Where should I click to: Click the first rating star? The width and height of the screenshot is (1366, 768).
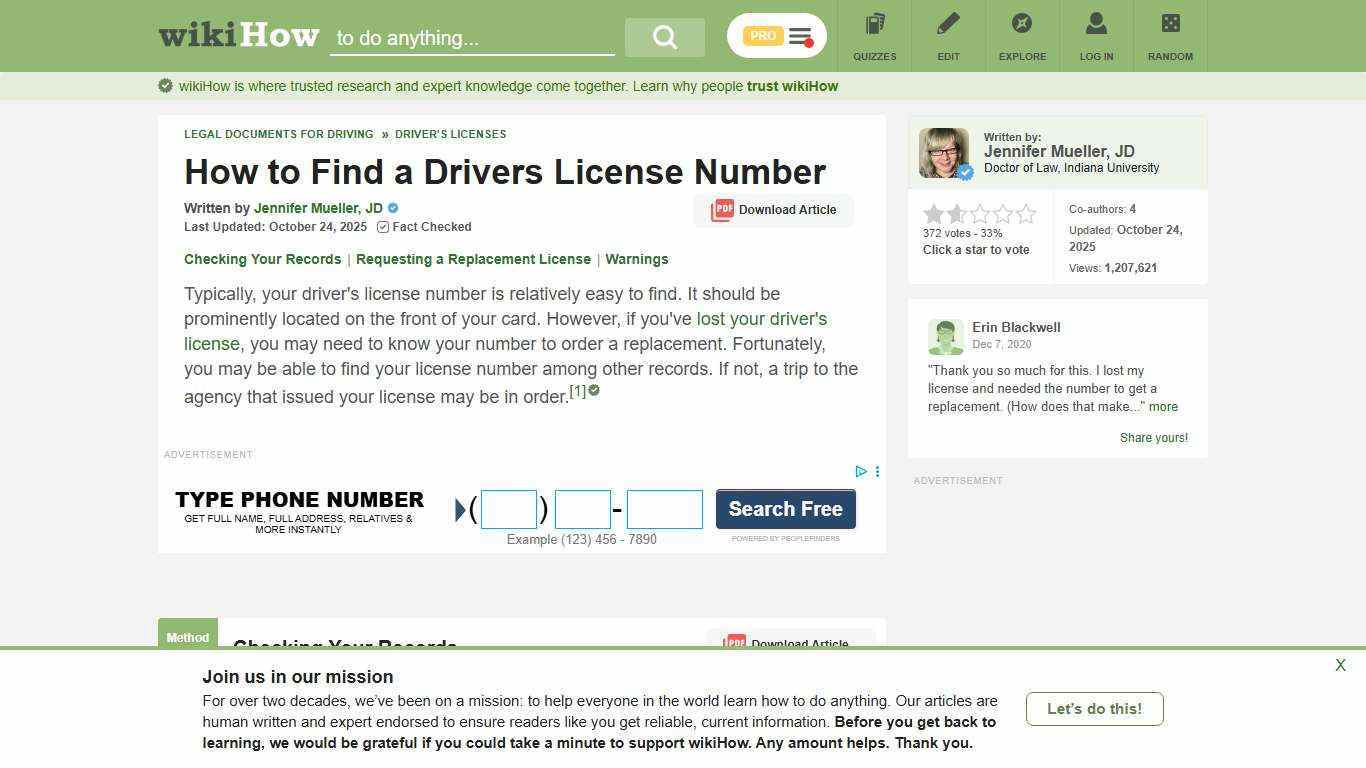click(x=931, y=213)
